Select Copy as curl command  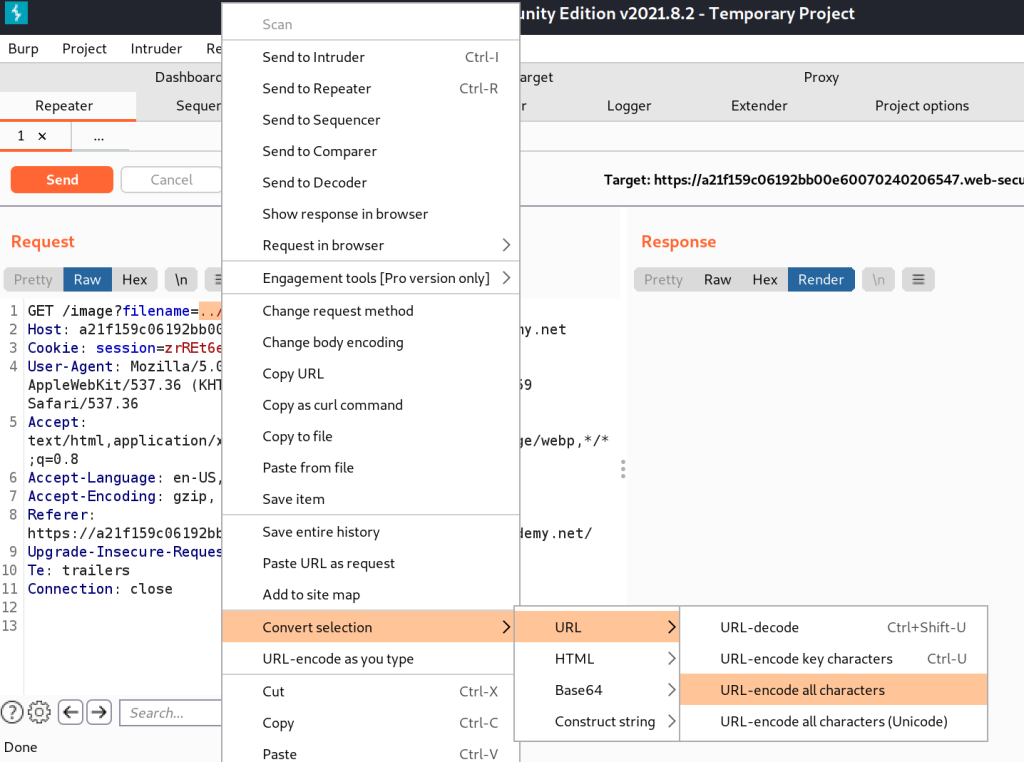pyautogui.click(x=332, y=405)
